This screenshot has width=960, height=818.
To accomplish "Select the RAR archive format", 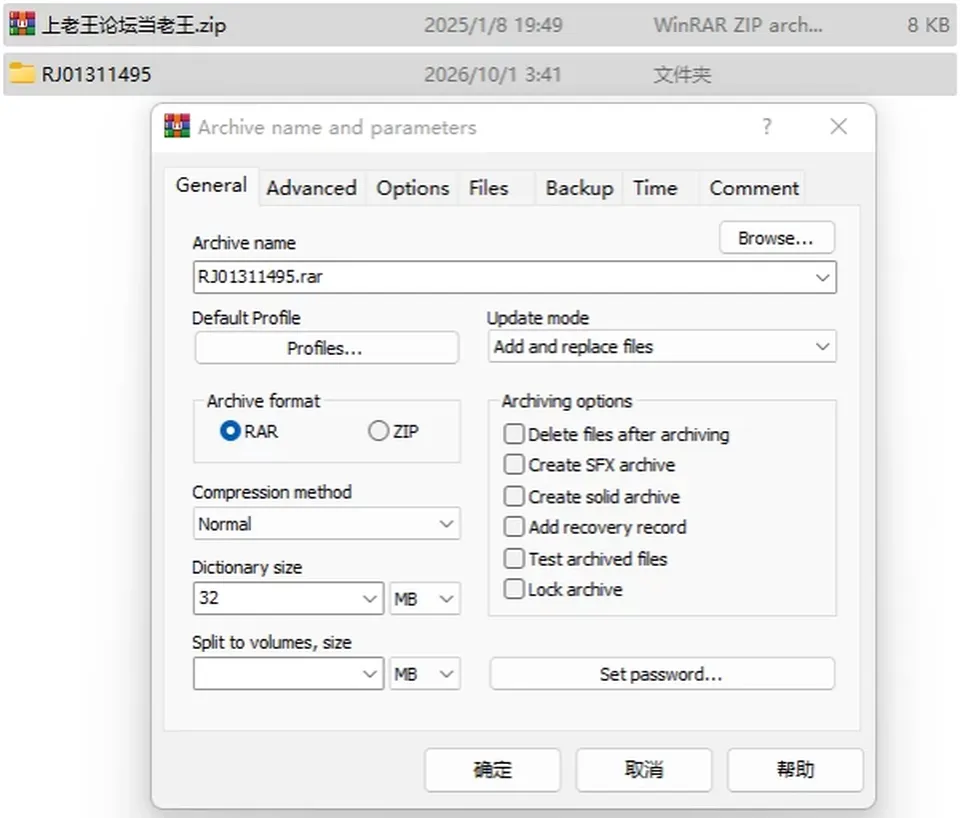I will 230,431.
